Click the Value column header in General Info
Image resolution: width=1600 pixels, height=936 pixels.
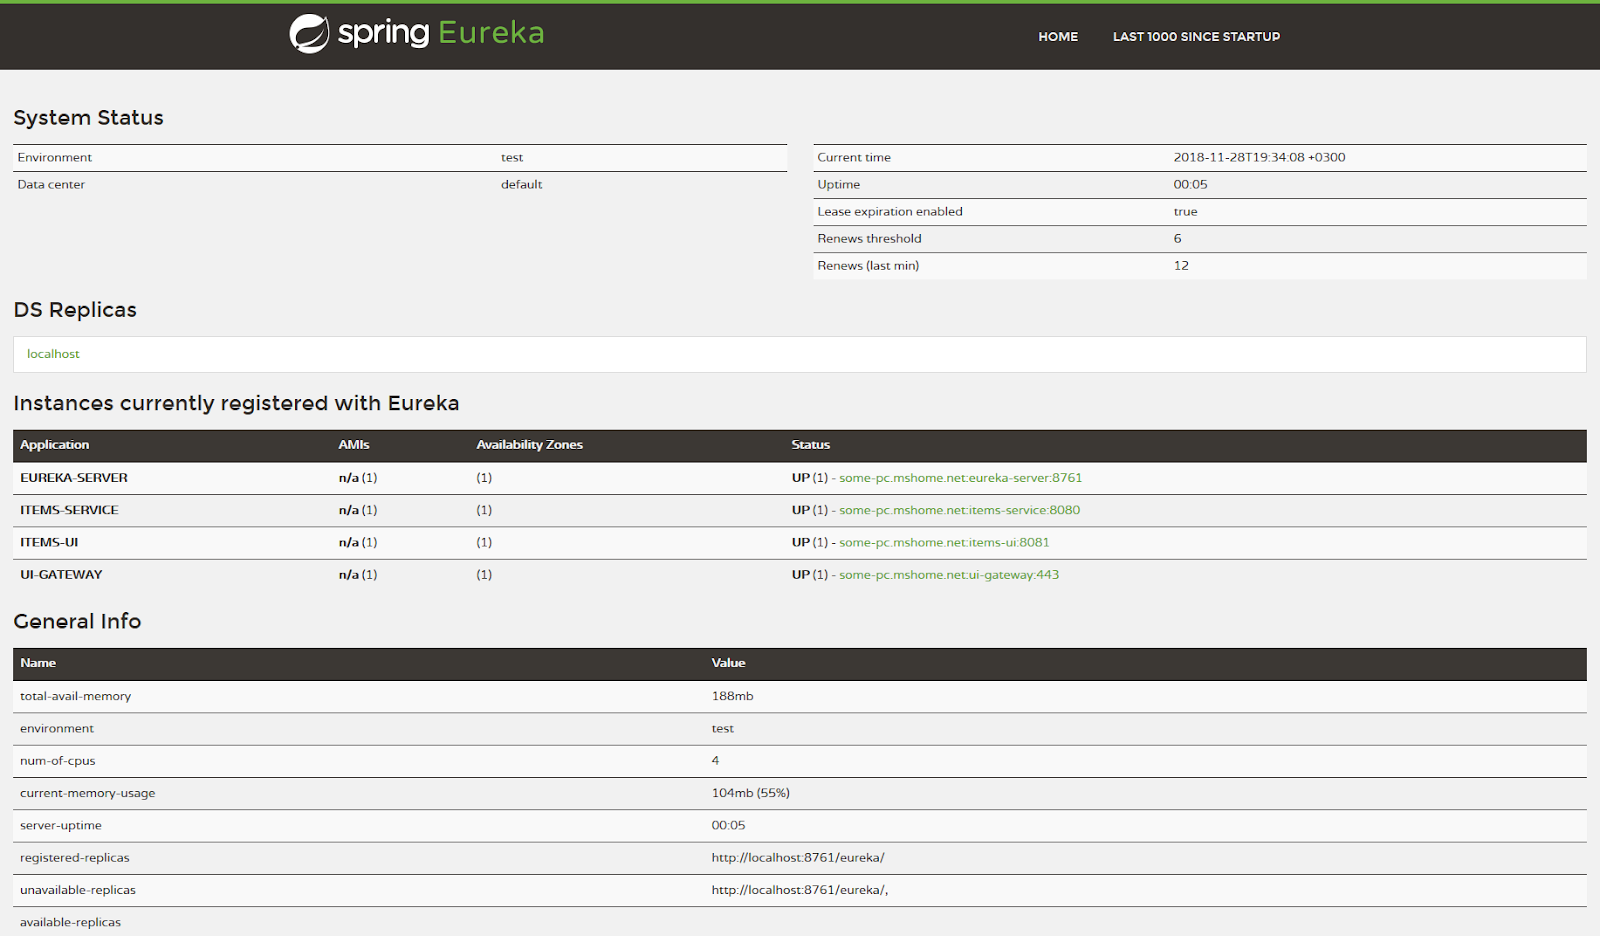coord(728,663)
